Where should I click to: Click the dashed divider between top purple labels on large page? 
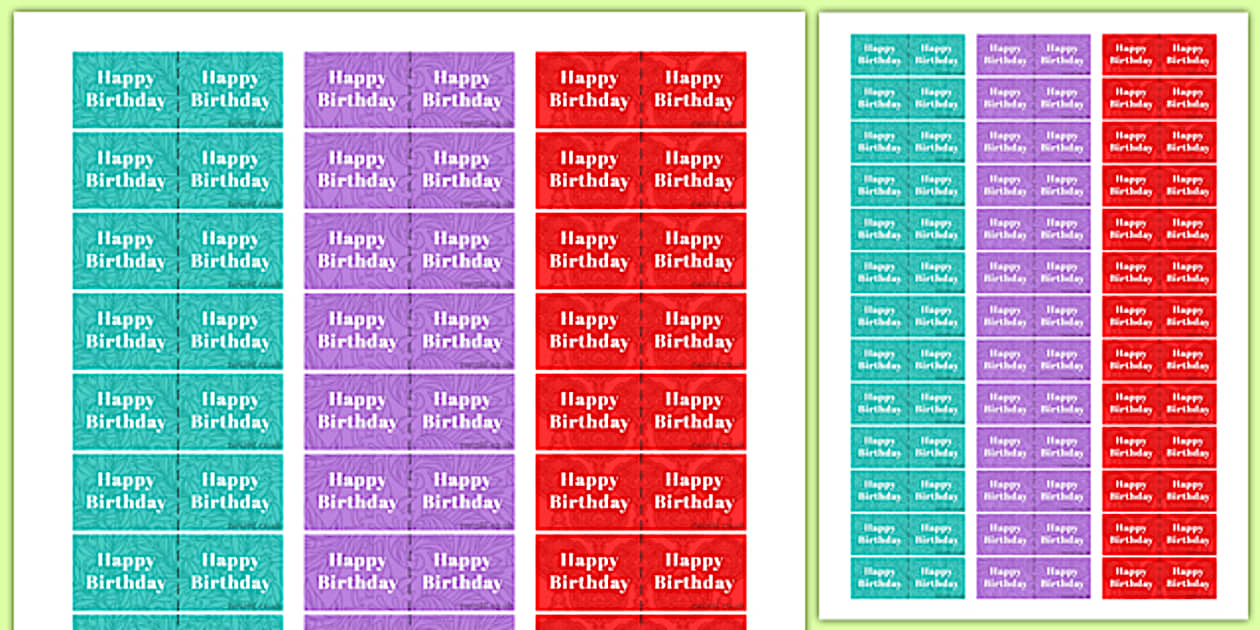coord(410,89)
